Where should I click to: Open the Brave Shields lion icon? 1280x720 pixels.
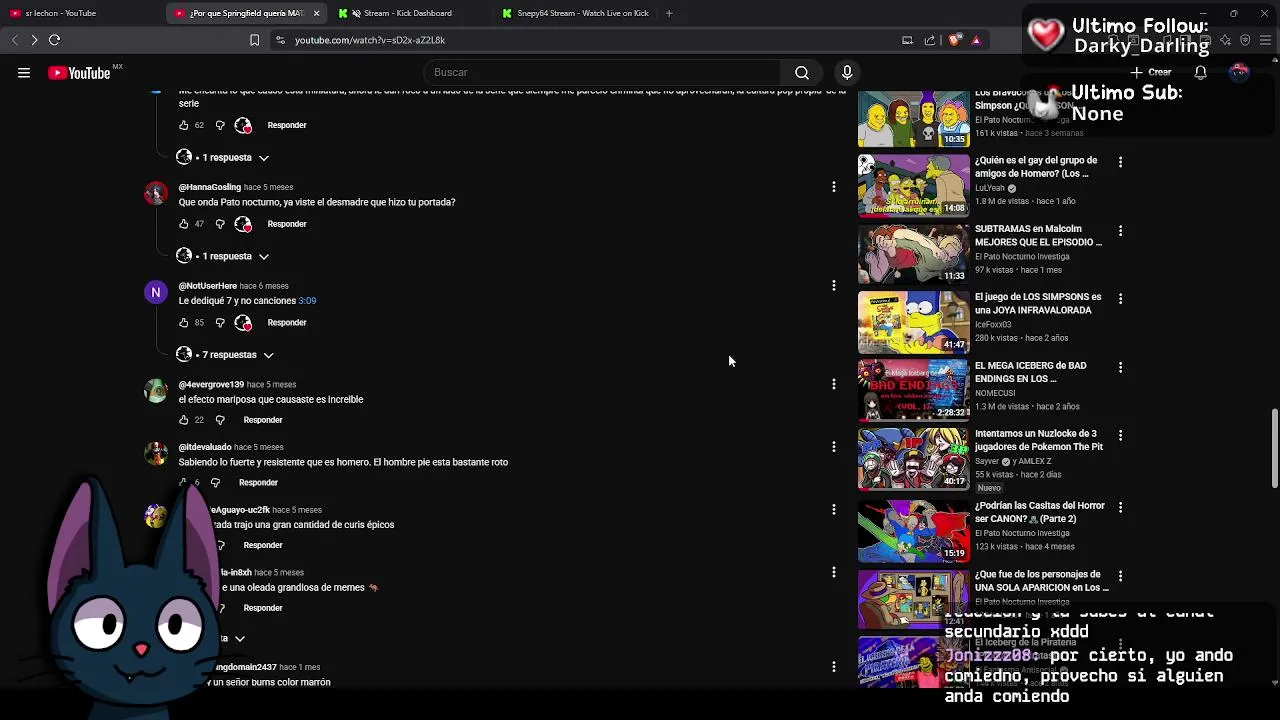pyautogui.click(x=955, y=40)
